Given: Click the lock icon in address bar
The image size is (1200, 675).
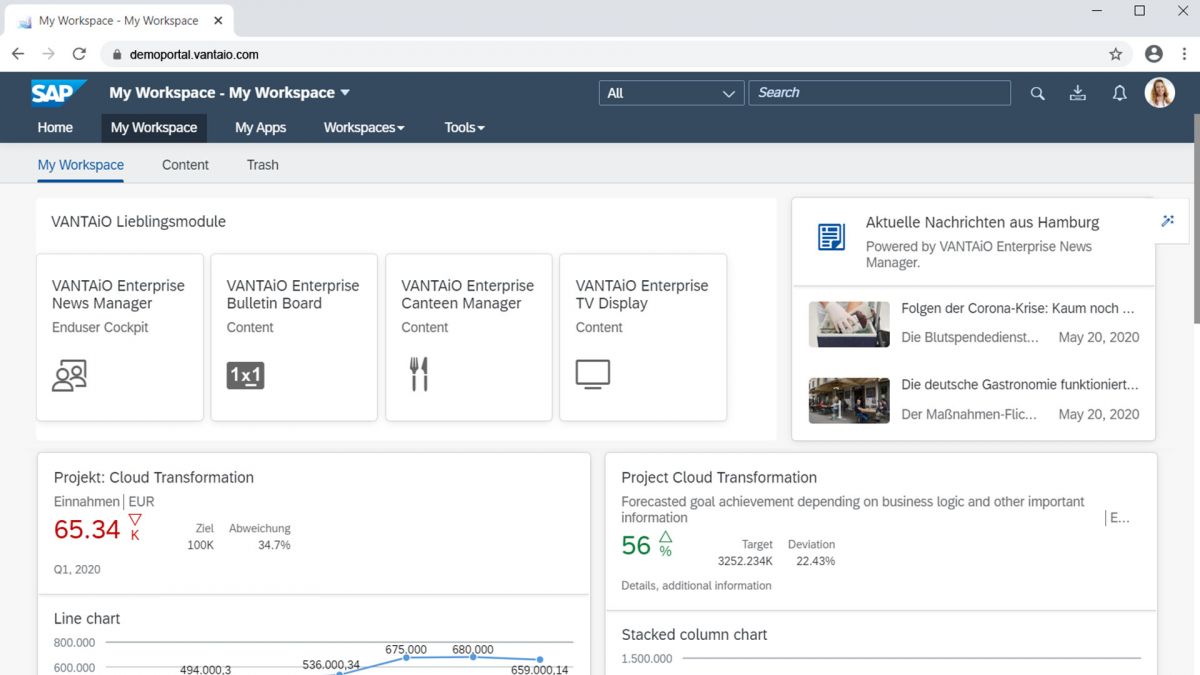Looking at the screenshot, I should (116, 55).
